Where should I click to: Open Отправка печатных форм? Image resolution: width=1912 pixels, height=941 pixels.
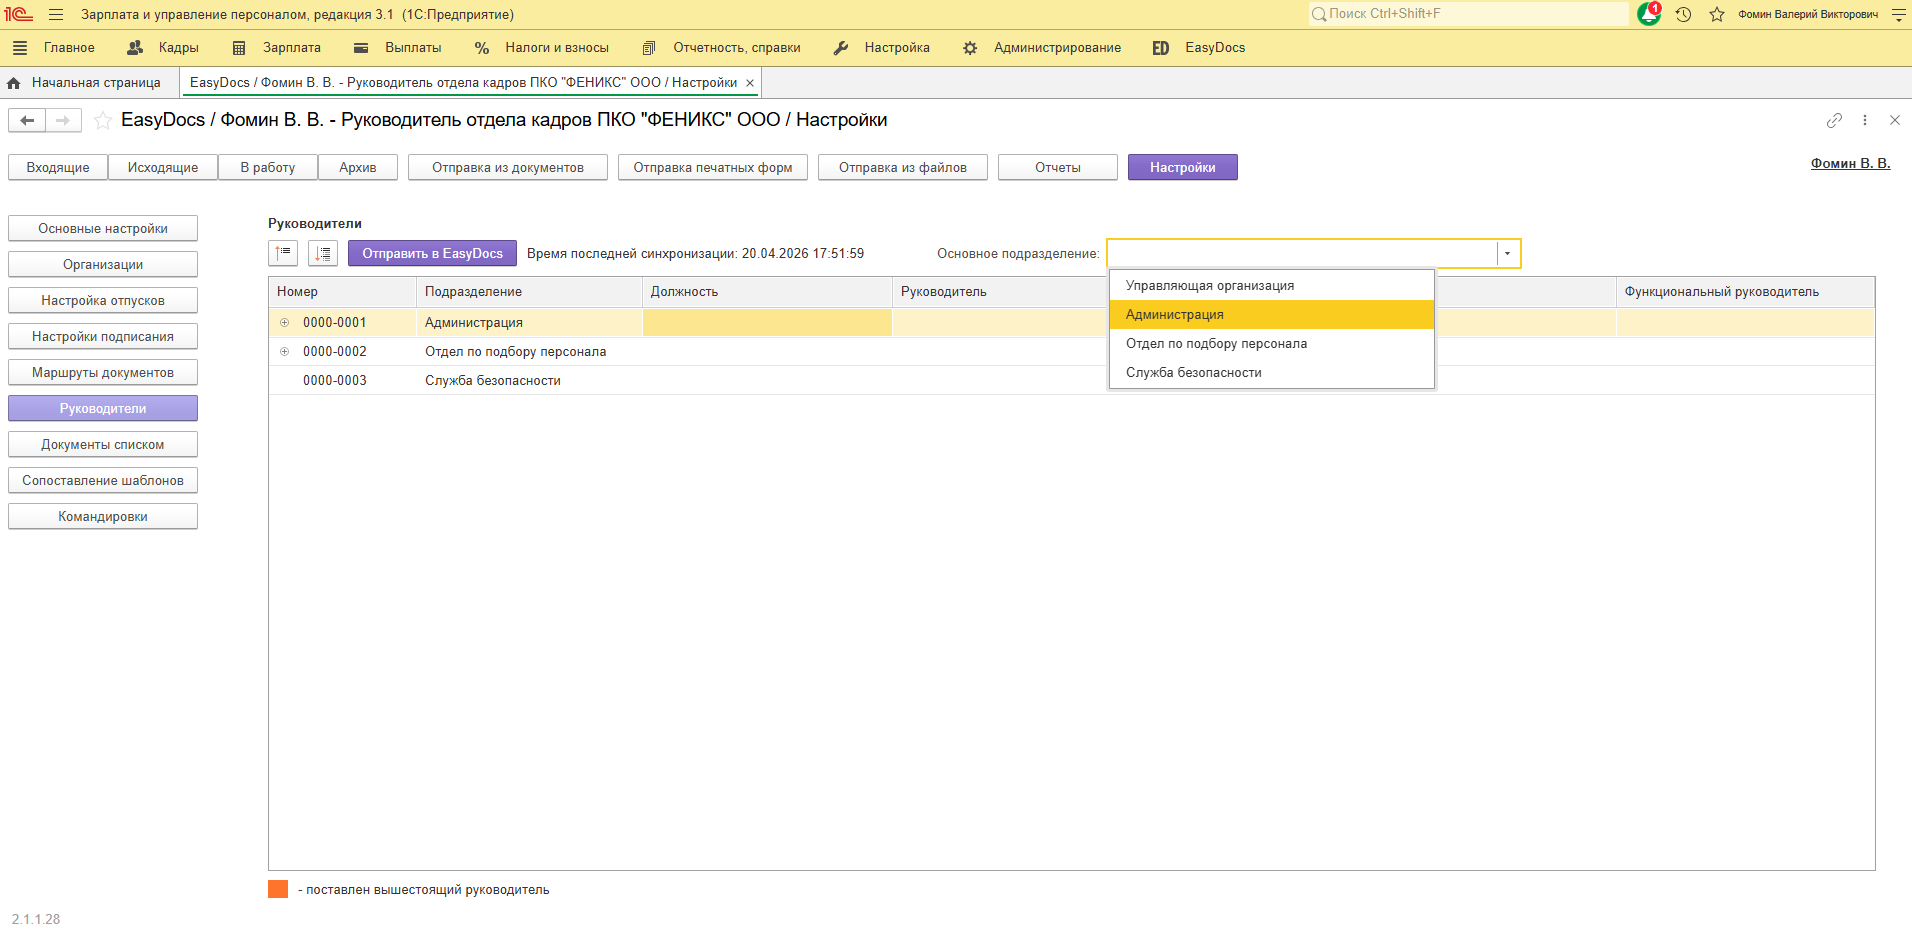(713, 167)
